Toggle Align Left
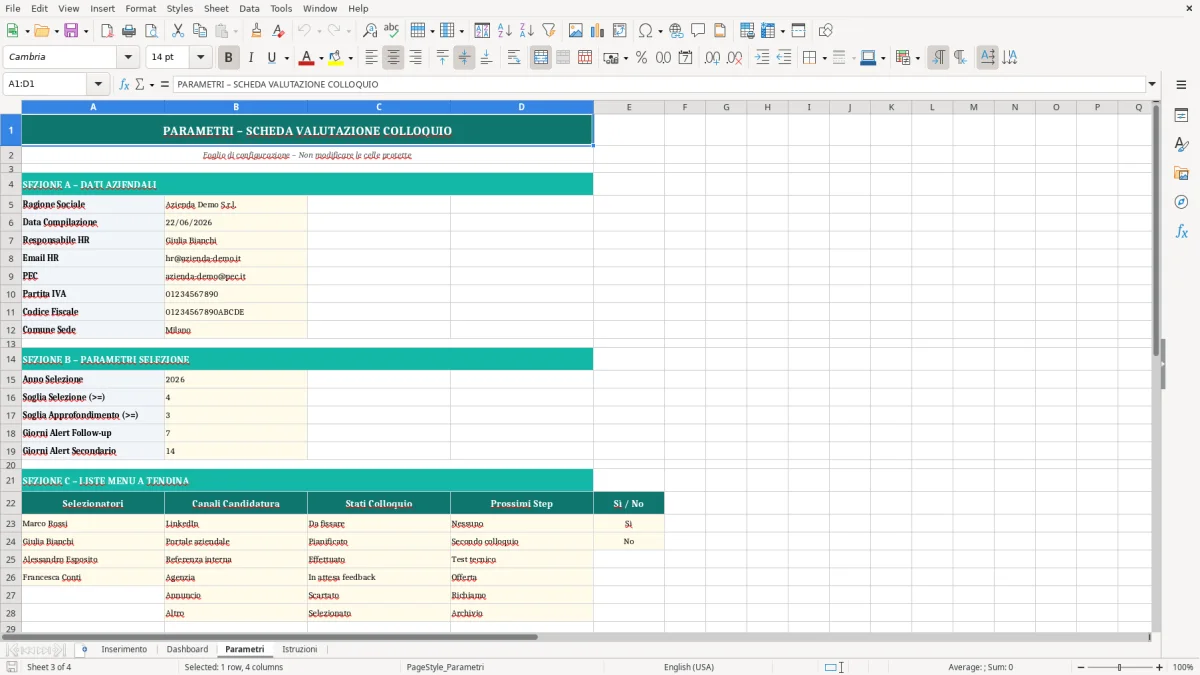This screenshot has width=1200, height=675. pos(371,58)
